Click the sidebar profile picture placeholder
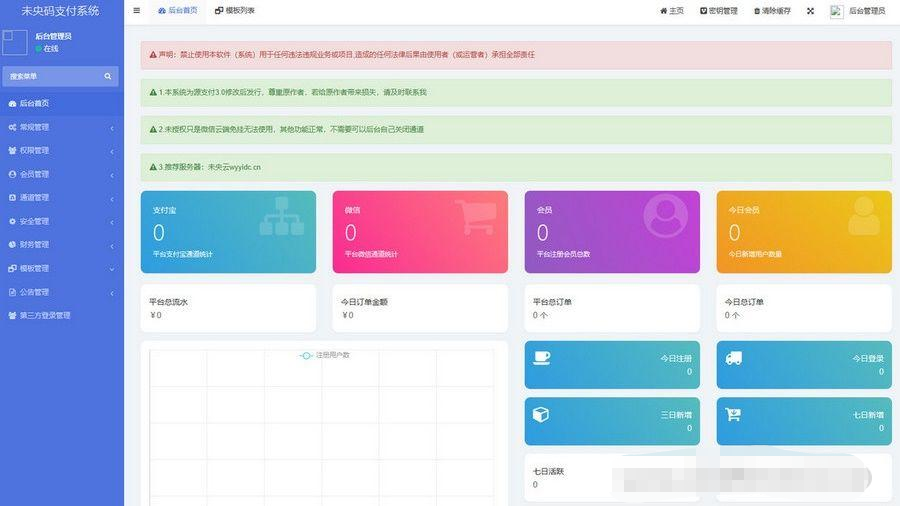This screenshot has width=900, height=506. [14, 42]
